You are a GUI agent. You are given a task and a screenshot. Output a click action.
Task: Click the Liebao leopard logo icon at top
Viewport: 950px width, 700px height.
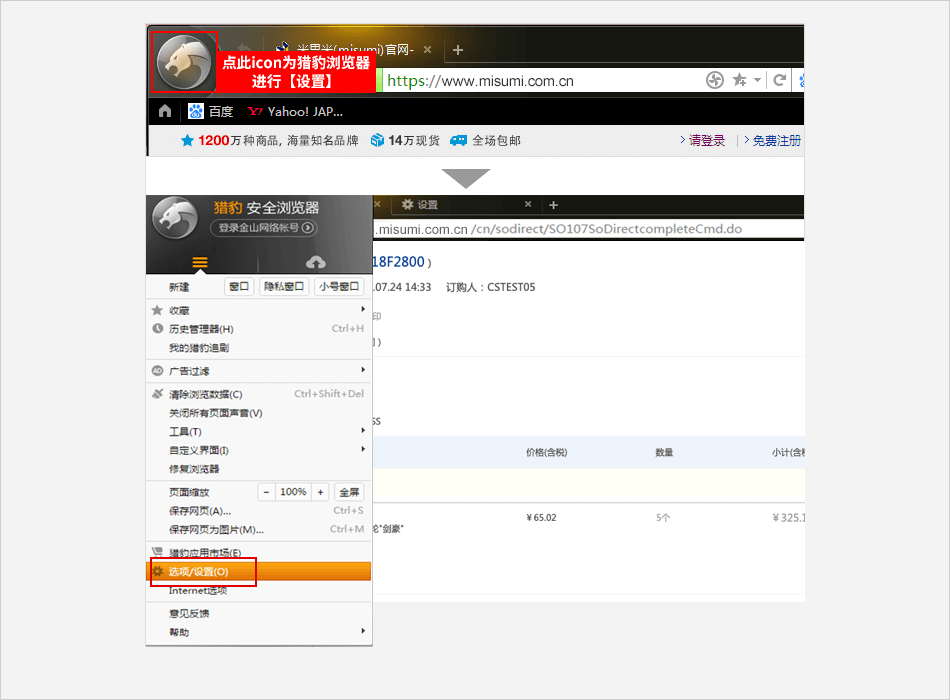[x=183, y=61]
